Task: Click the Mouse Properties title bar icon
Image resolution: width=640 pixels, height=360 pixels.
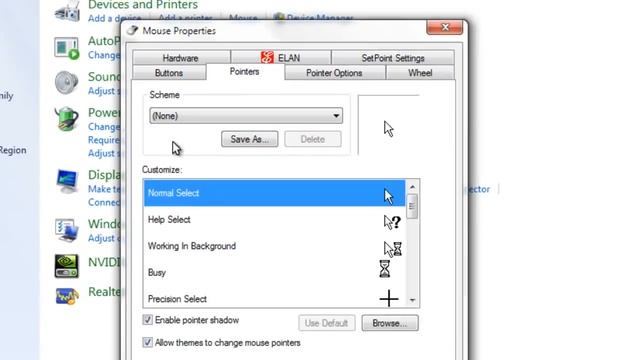Action: 132,31
